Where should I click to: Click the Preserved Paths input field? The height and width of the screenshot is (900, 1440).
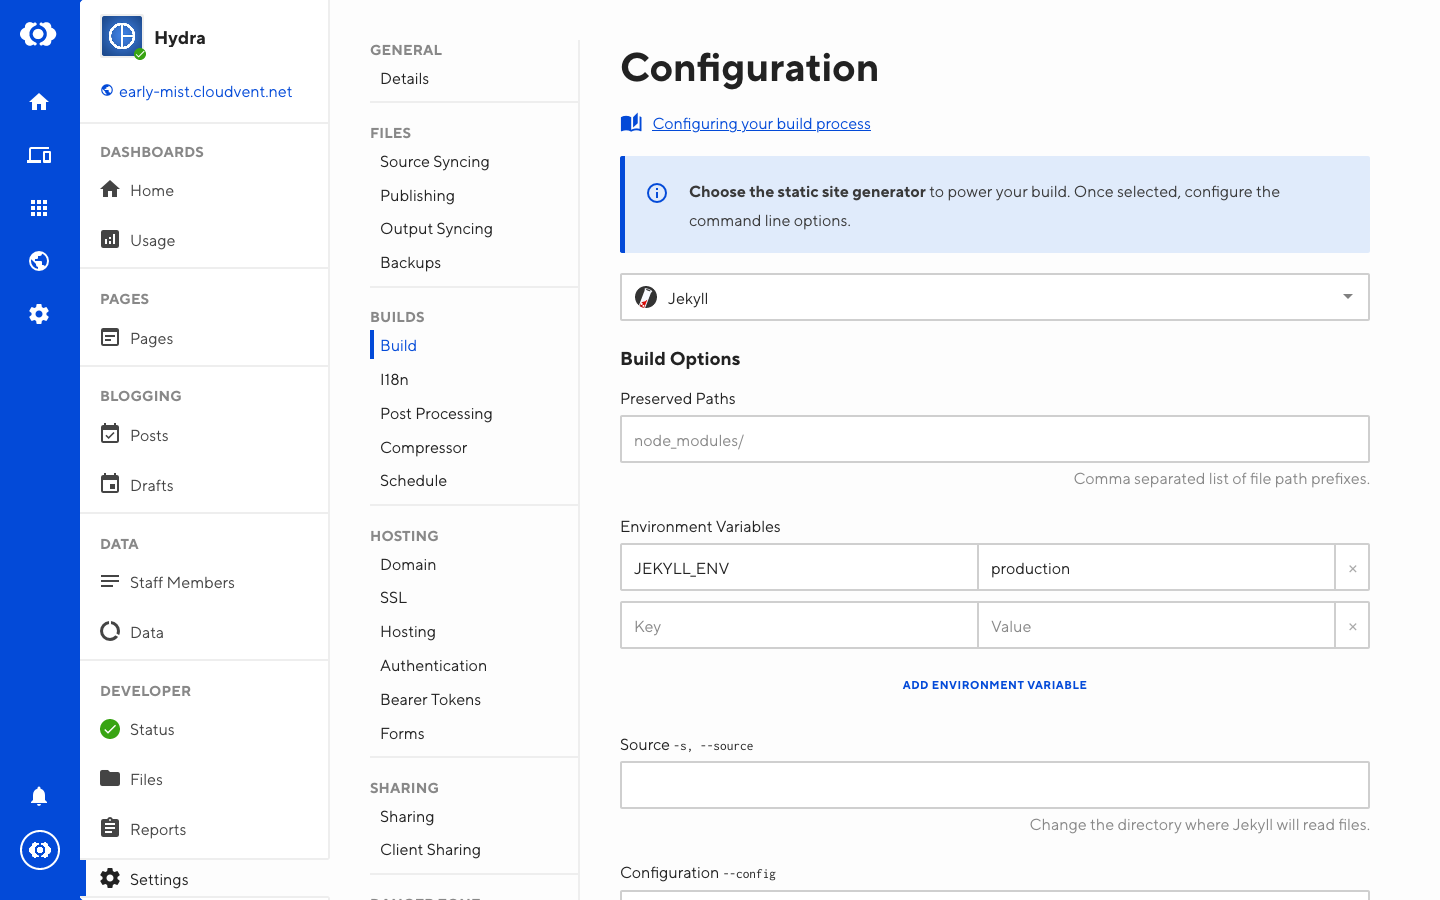pyautogui.click(x=994, y=439)
